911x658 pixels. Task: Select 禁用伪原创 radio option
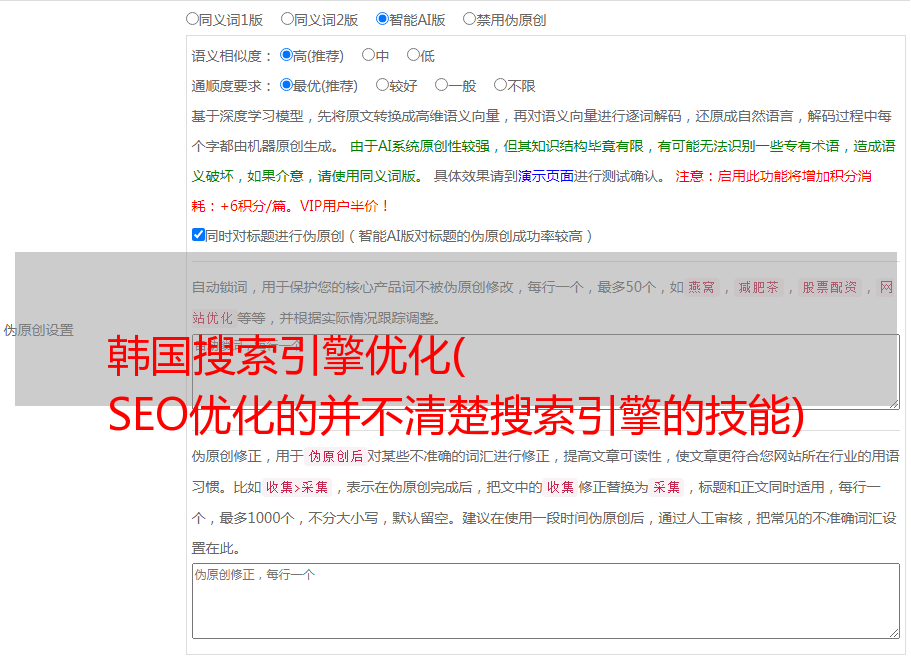click(x=469, y=19)
